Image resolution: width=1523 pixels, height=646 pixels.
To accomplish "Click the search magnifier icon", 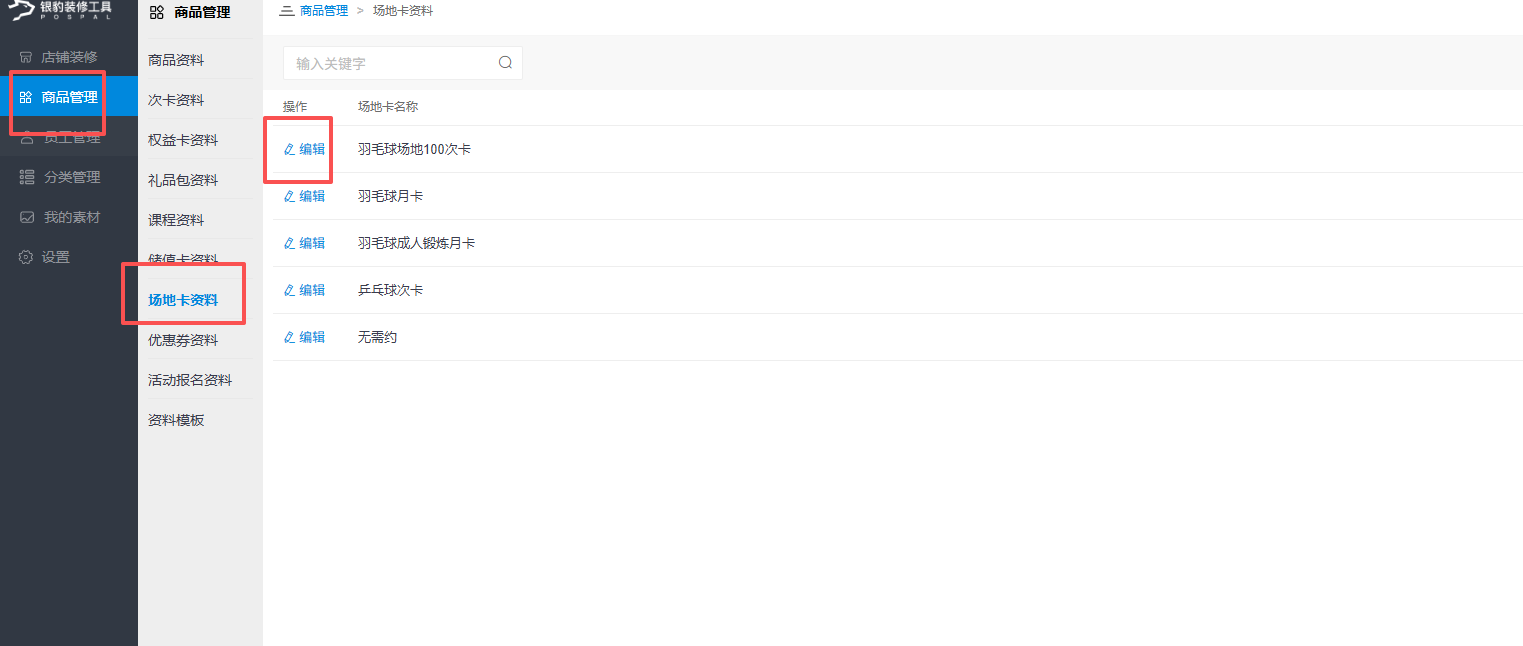I will (x=505, y=63).
